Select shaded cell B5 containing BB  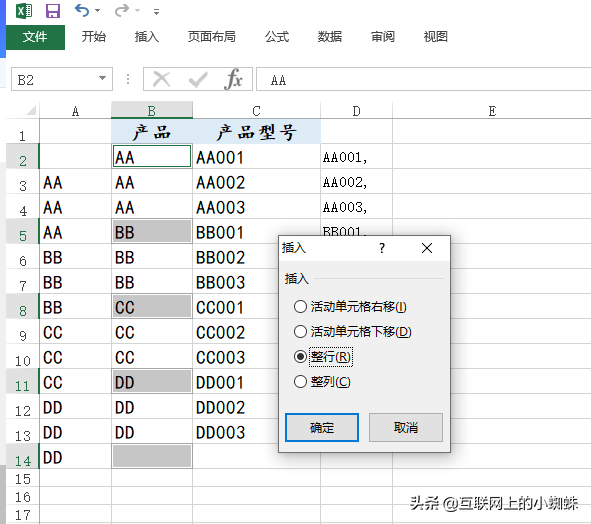coord(152,231)
